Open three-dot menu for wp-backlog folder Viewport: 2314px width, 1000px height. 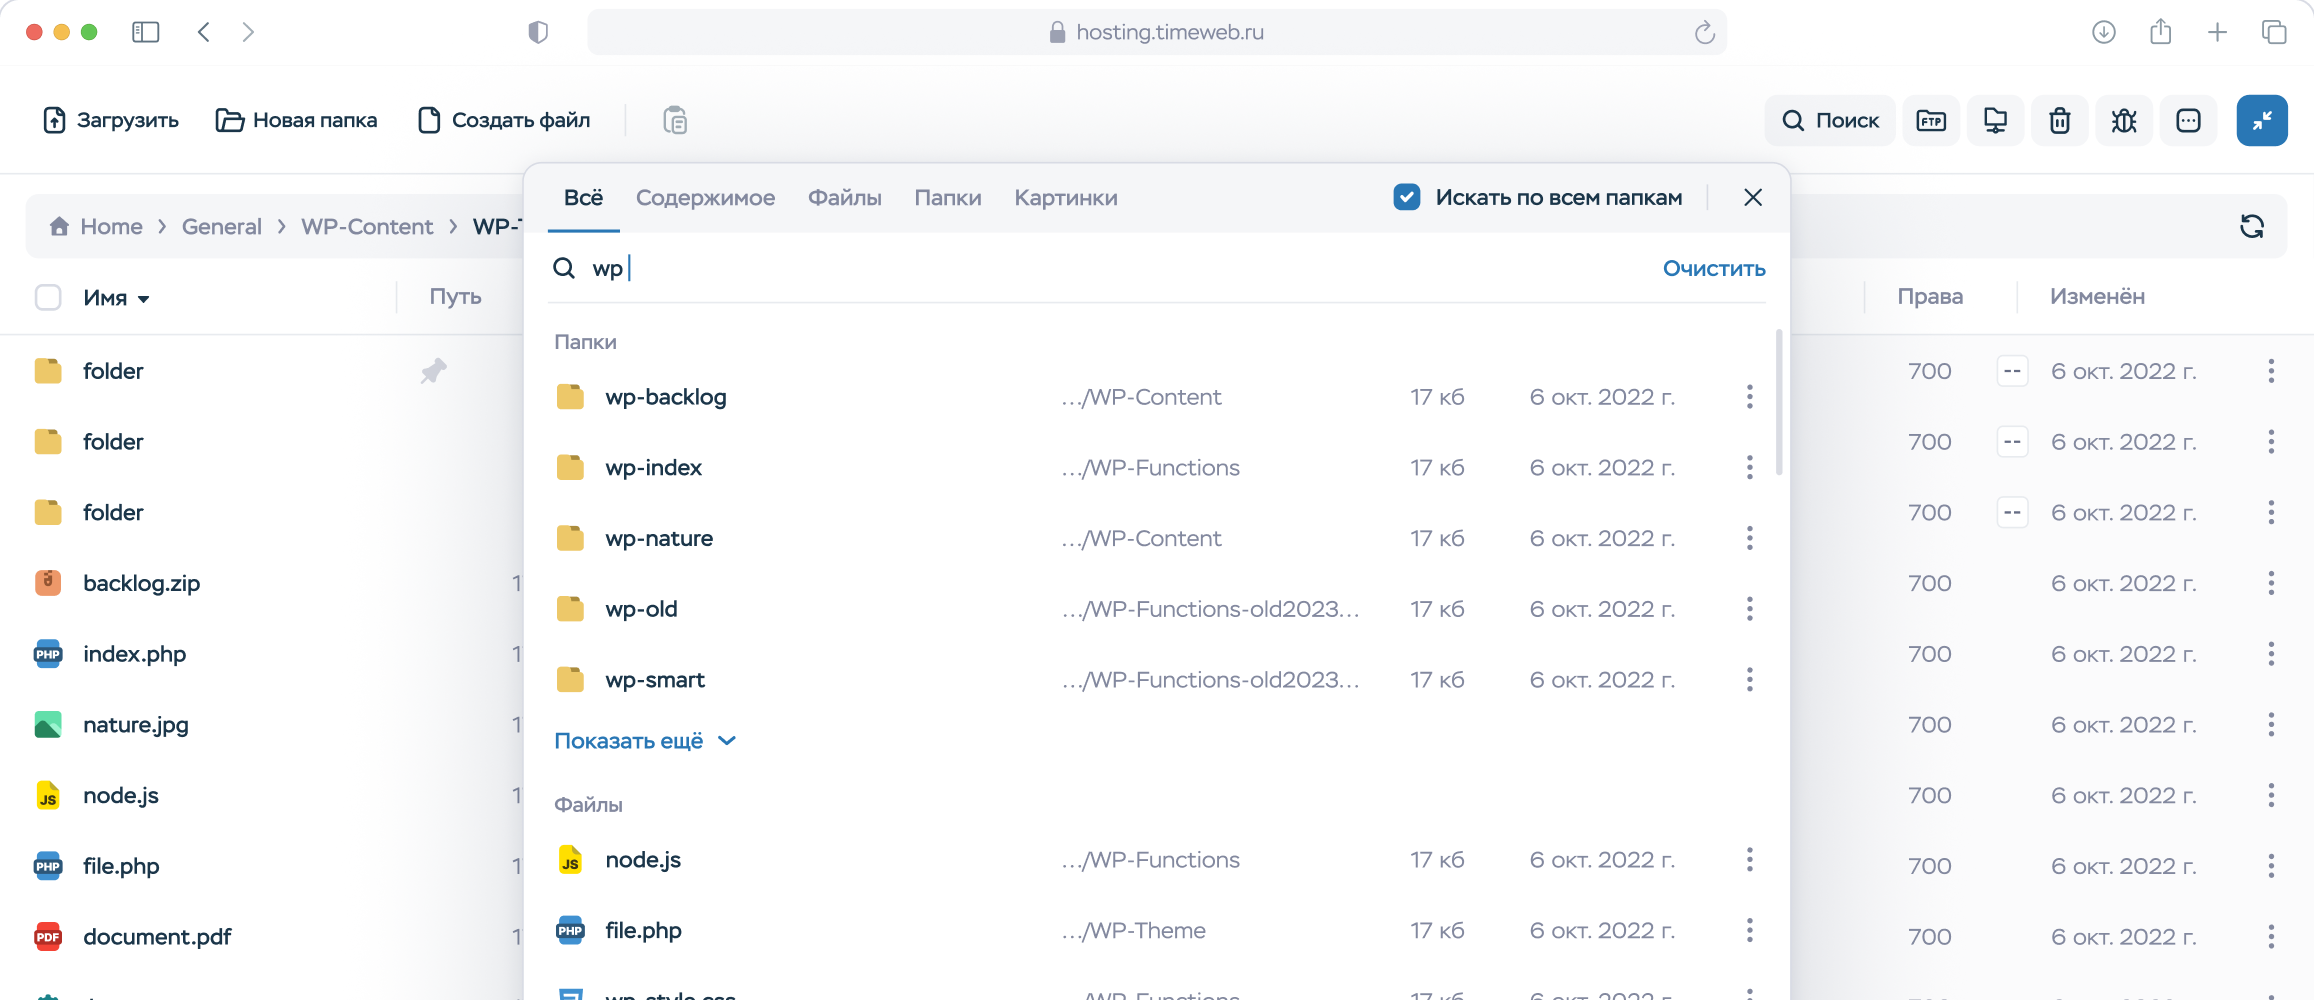click(x=1749, y=397)
